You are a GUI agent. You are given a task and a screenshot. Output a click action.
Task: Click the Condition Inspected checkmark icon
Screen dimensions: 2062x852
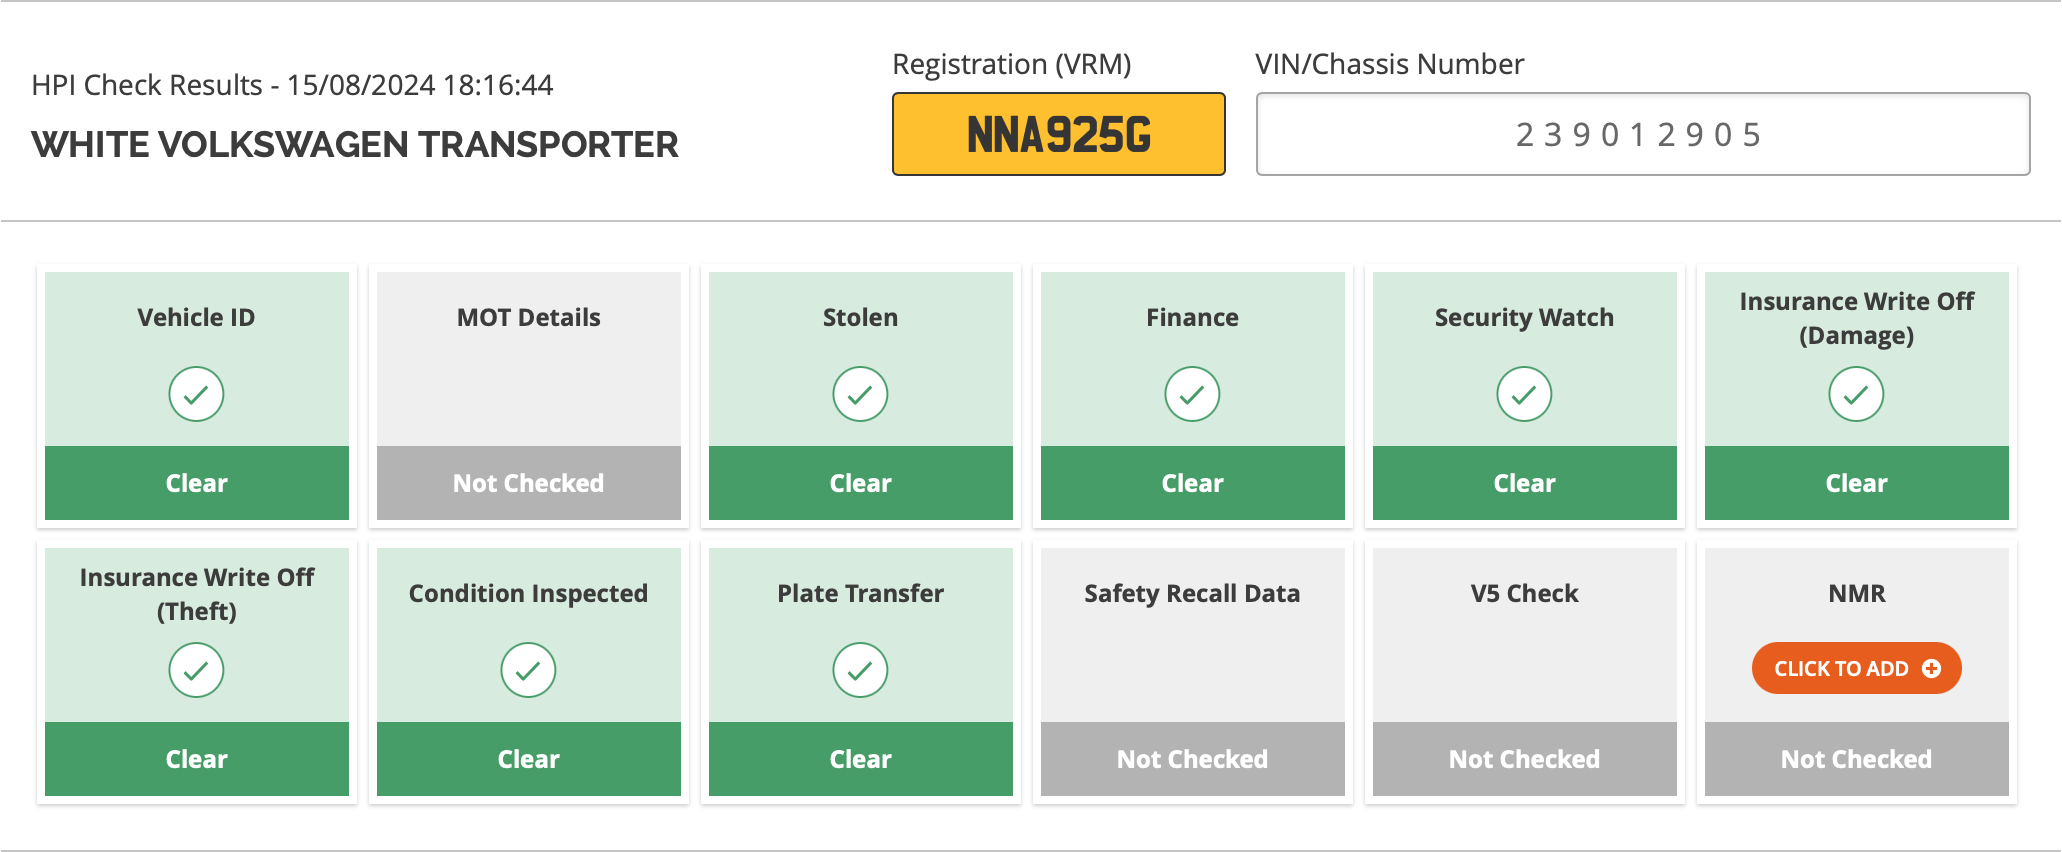click(528, 670)
